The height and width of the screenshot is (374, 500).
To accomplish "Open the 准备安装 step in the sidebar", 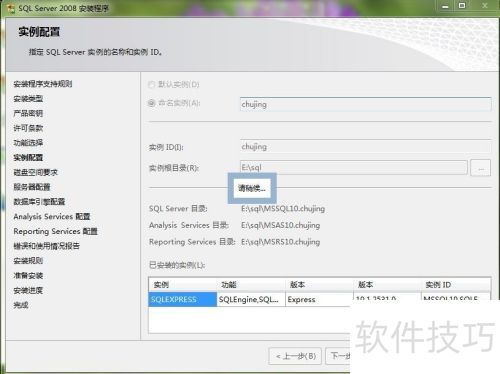I will pyautogui.click(x=28, y=276).
